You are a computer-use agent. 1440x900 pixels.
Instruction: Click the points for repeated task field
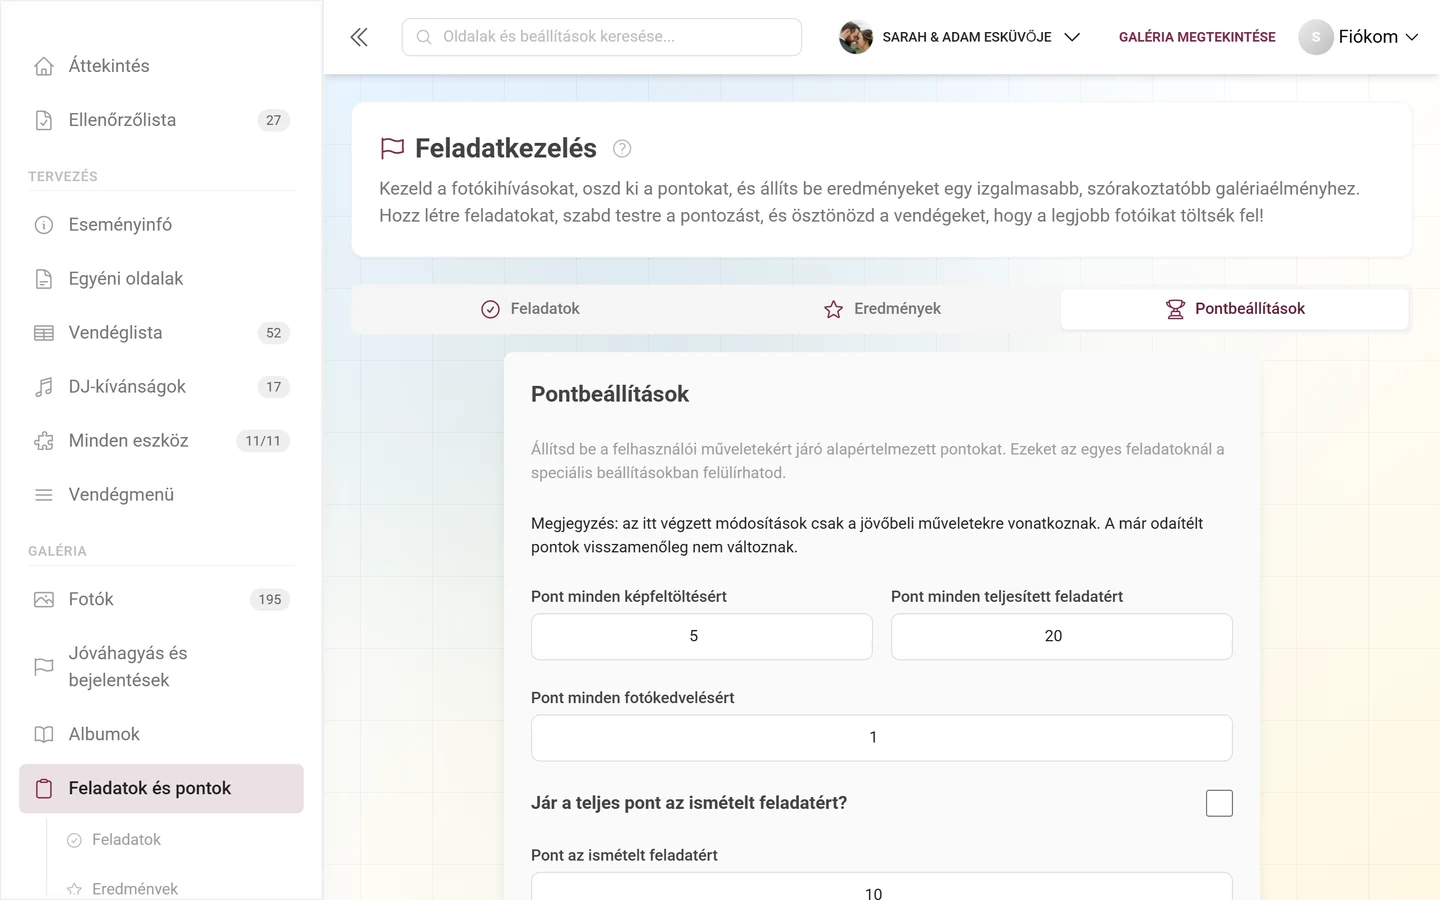pyautogui.click(x=882, y=887)
